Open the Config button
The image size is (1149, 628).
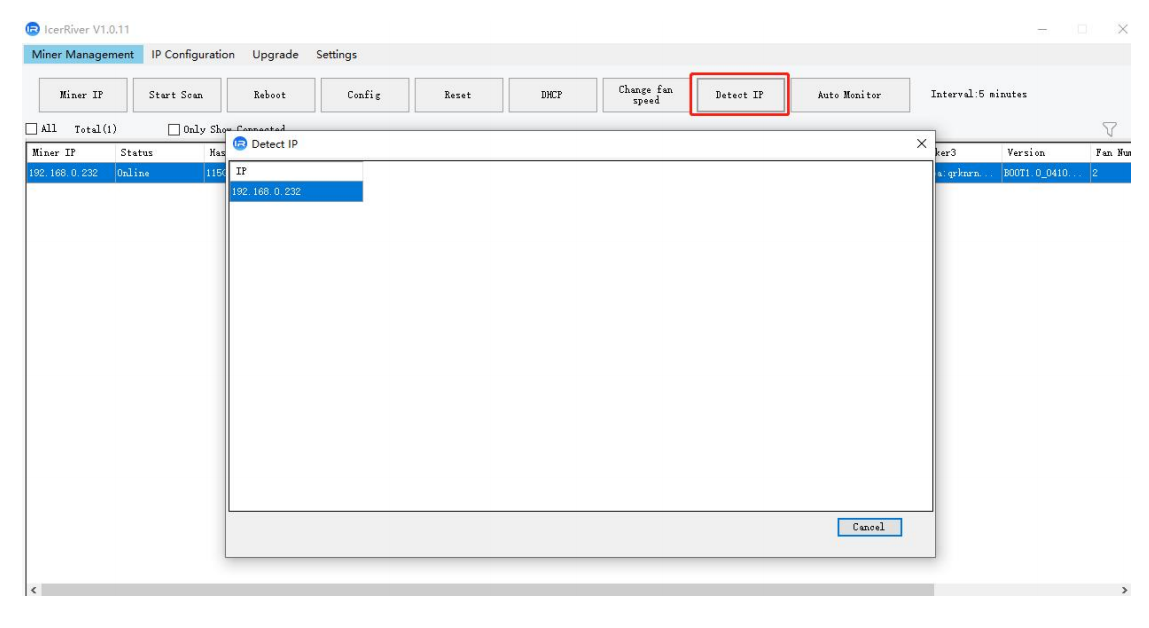pos(364,95)
